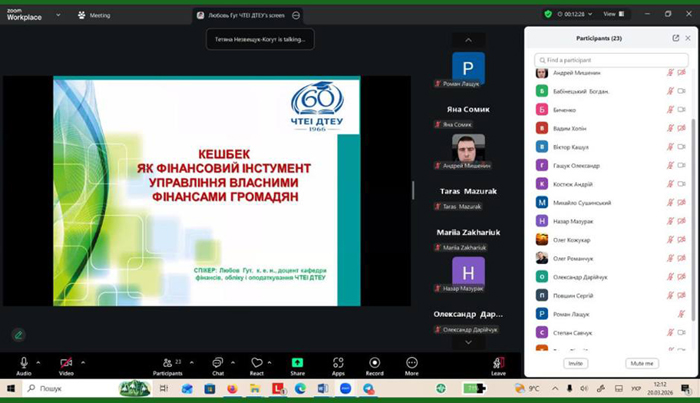The height and width of the screenshot is (403, 700).
Task: Click the React heart icon
Action: (257, 362)
